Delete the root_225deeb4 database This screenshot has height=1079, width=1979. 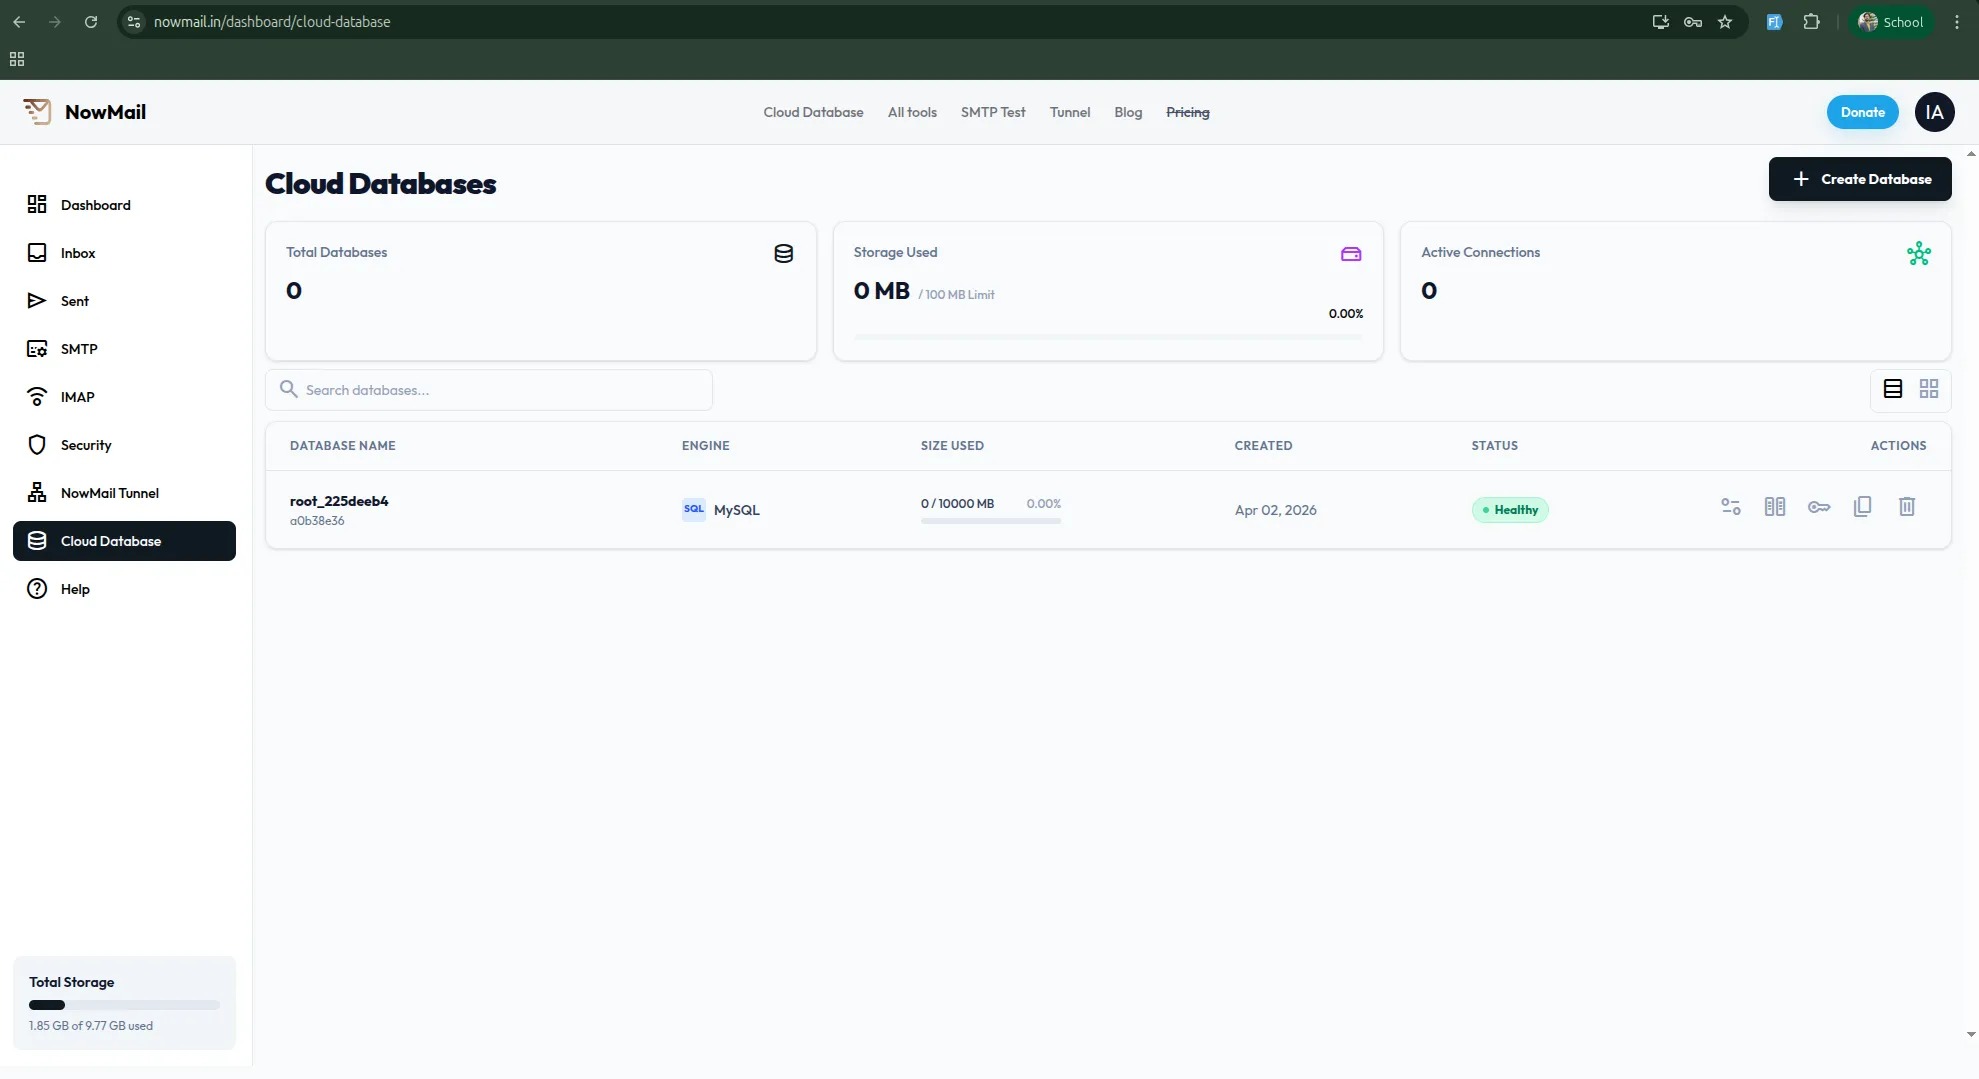(1907, 507)
